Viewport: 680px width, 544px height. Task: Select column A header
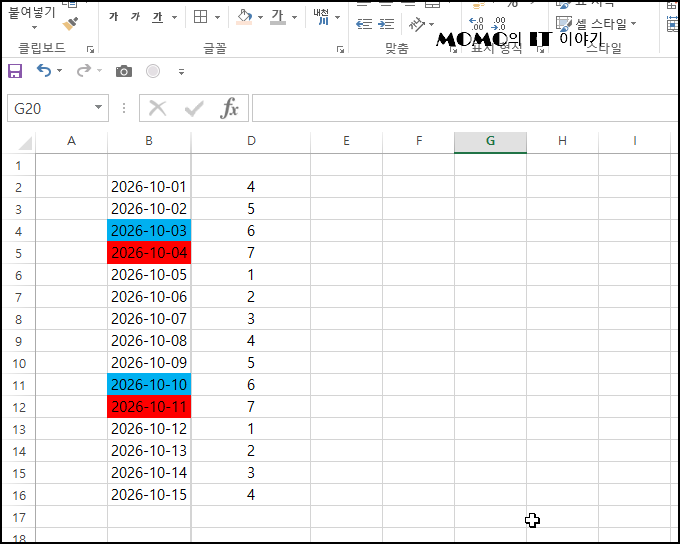[x=72, y=141]
